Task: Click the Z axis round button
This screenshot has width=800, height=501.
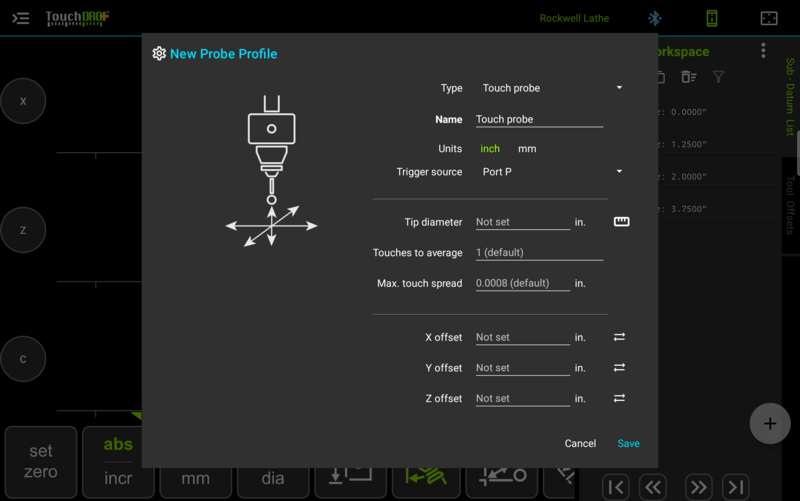Action: click(23, 230)
